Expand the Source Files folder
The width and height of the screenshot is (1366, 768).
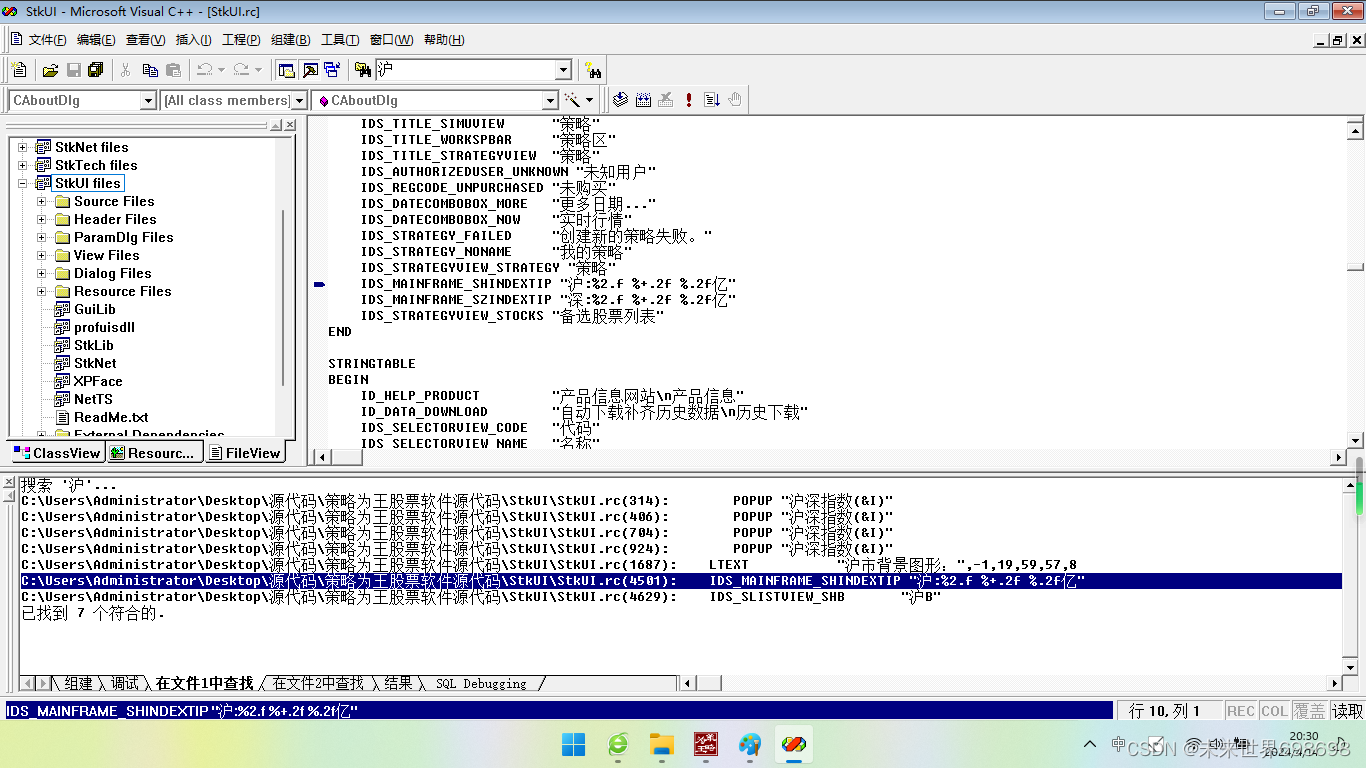pyautogui.click(x=42, y=201)
